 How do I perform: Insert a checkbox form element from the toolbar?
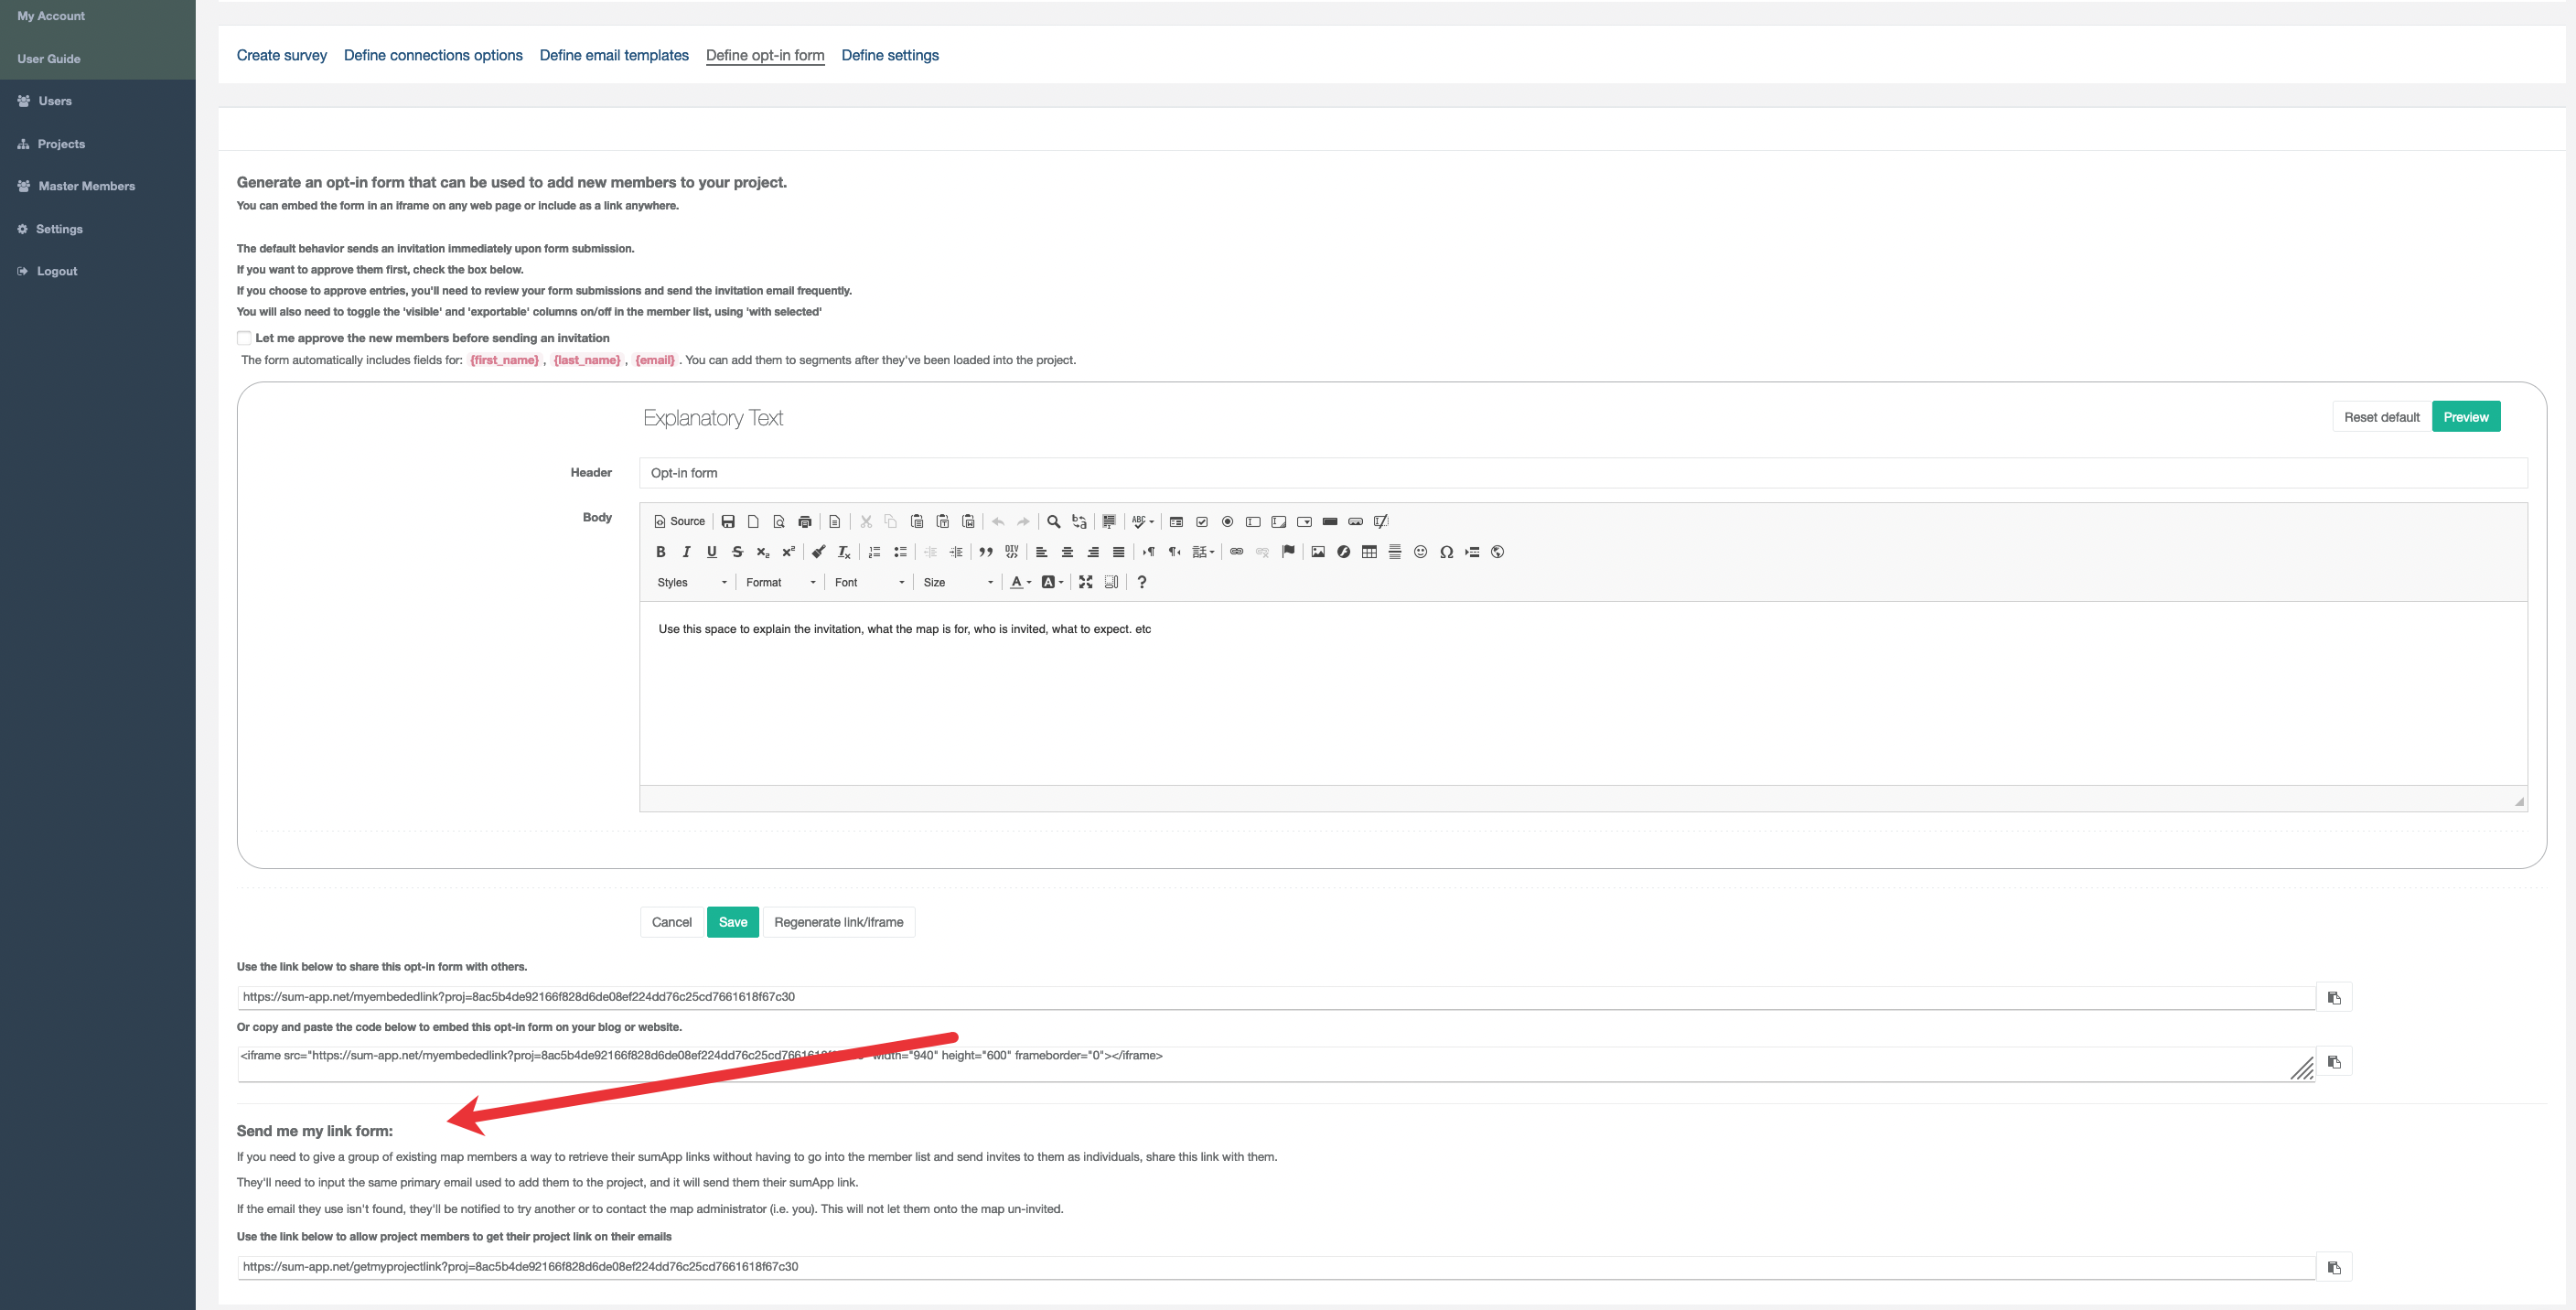click(1202, 521)
